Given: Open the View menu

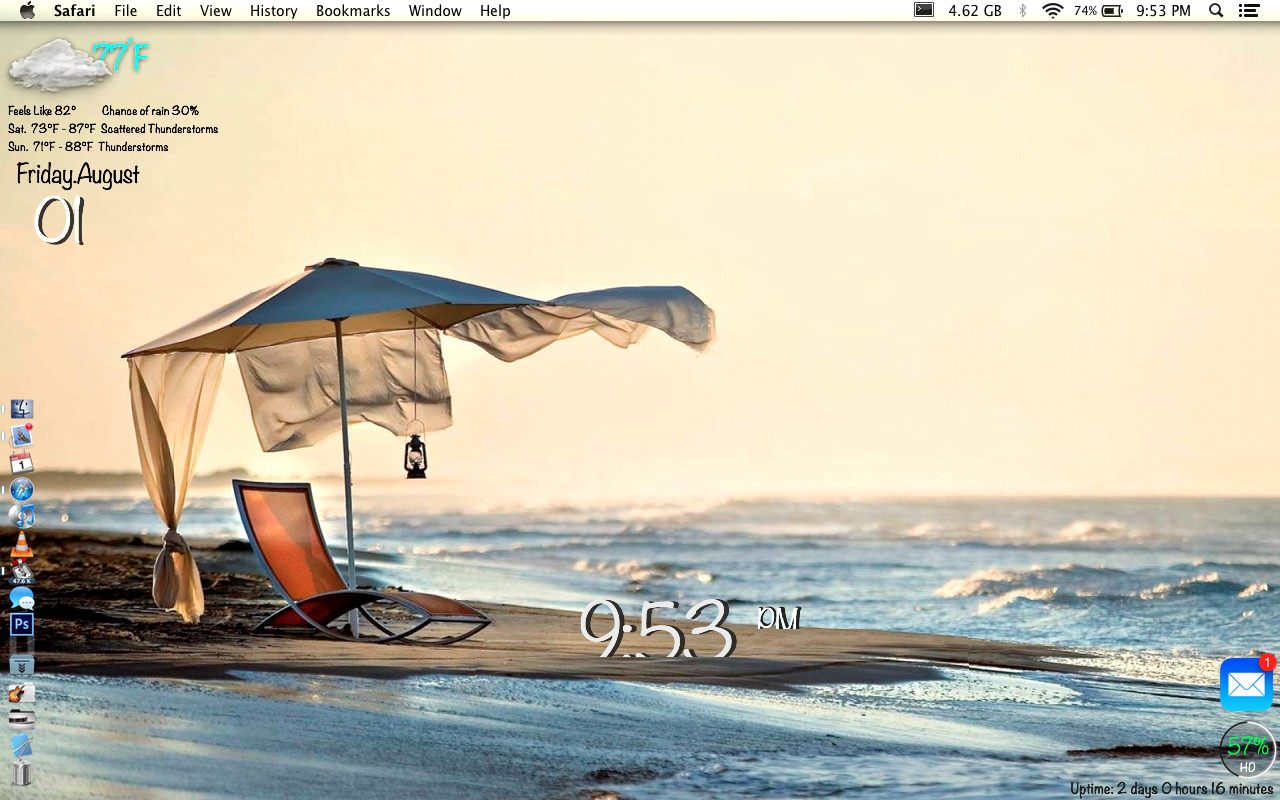Looking at the screenshot, I should 216,11.
